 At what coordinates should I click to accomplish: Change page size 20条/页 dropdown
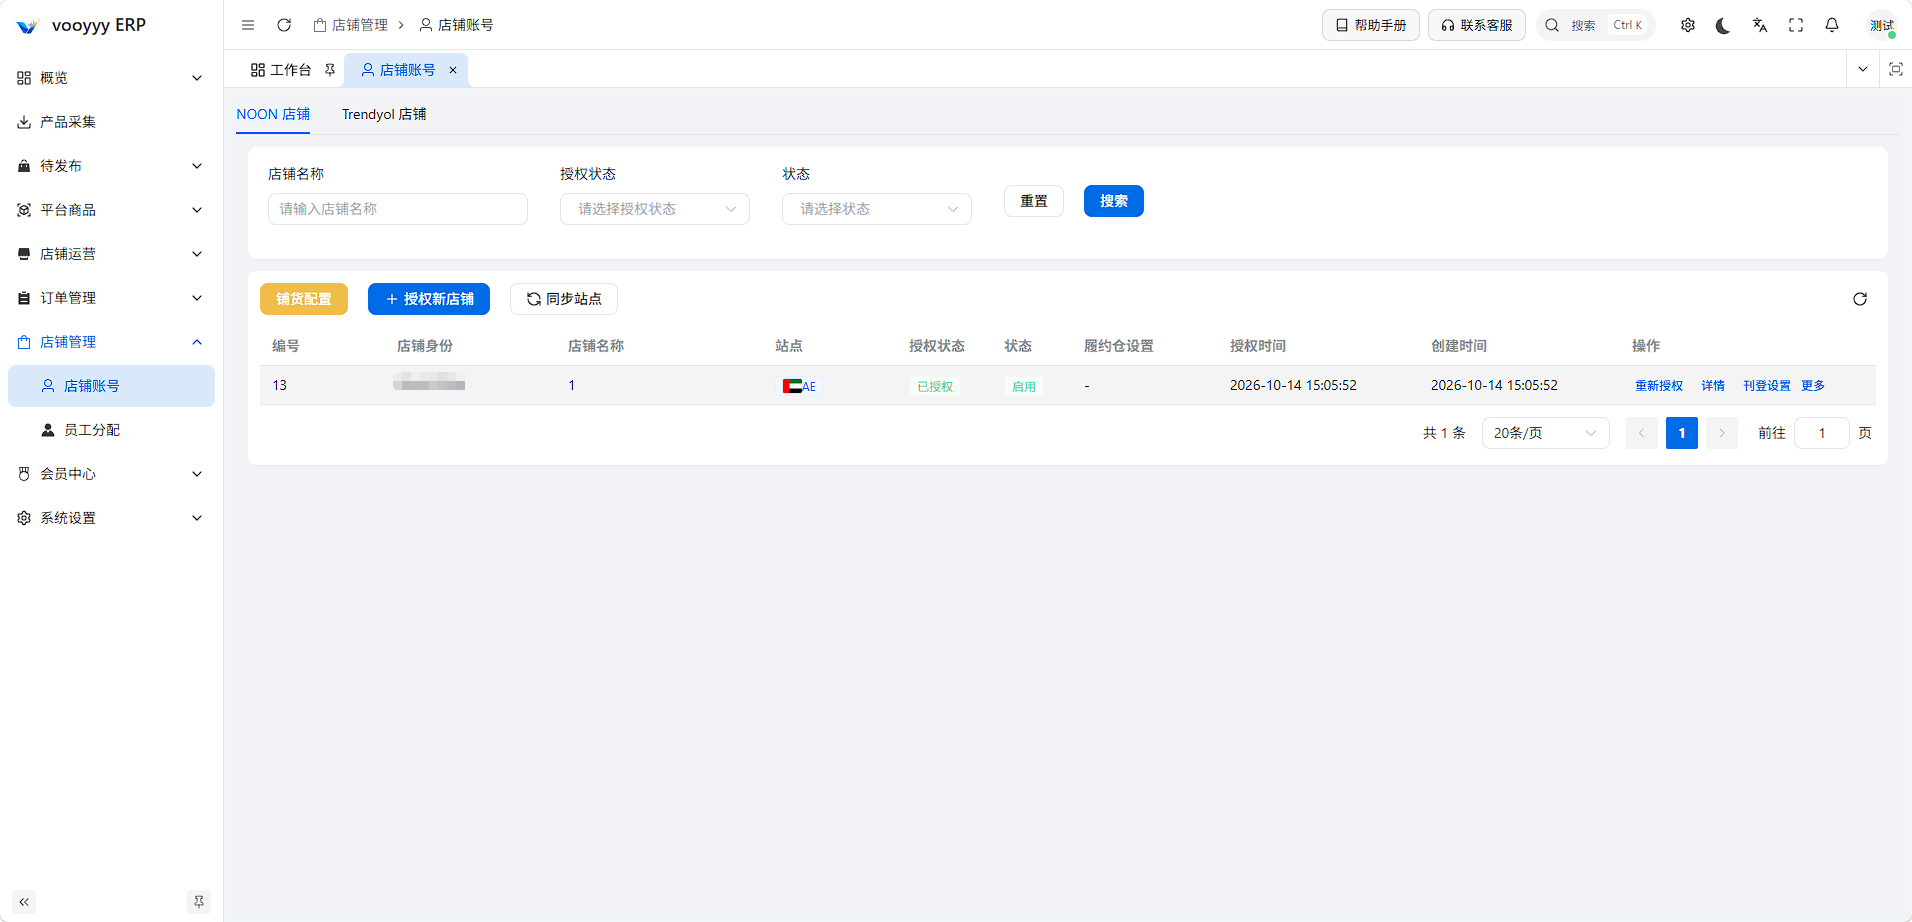pyautogui.click(x=1546, y=433)
